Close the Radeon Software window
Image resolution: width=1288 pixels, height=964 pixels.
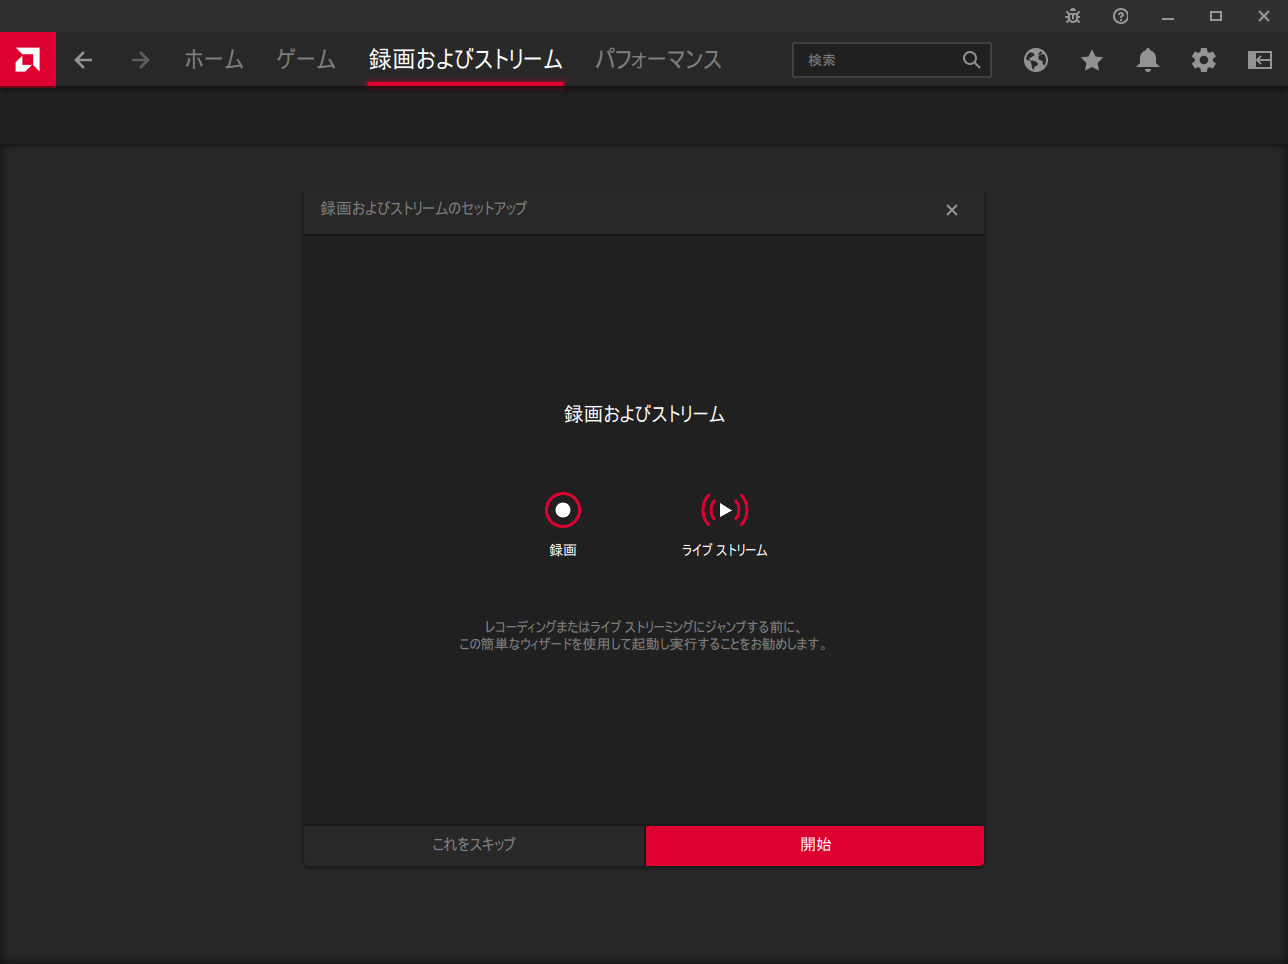point(1264,16)
